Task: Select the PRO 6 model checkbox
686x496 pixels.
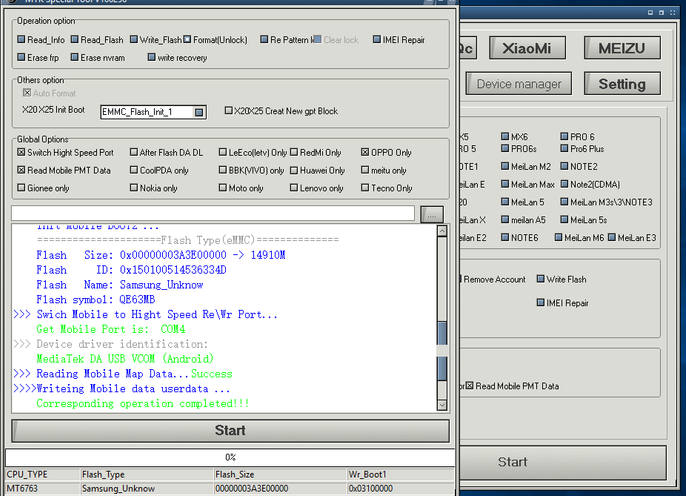Action: click(x=564, y=136)
